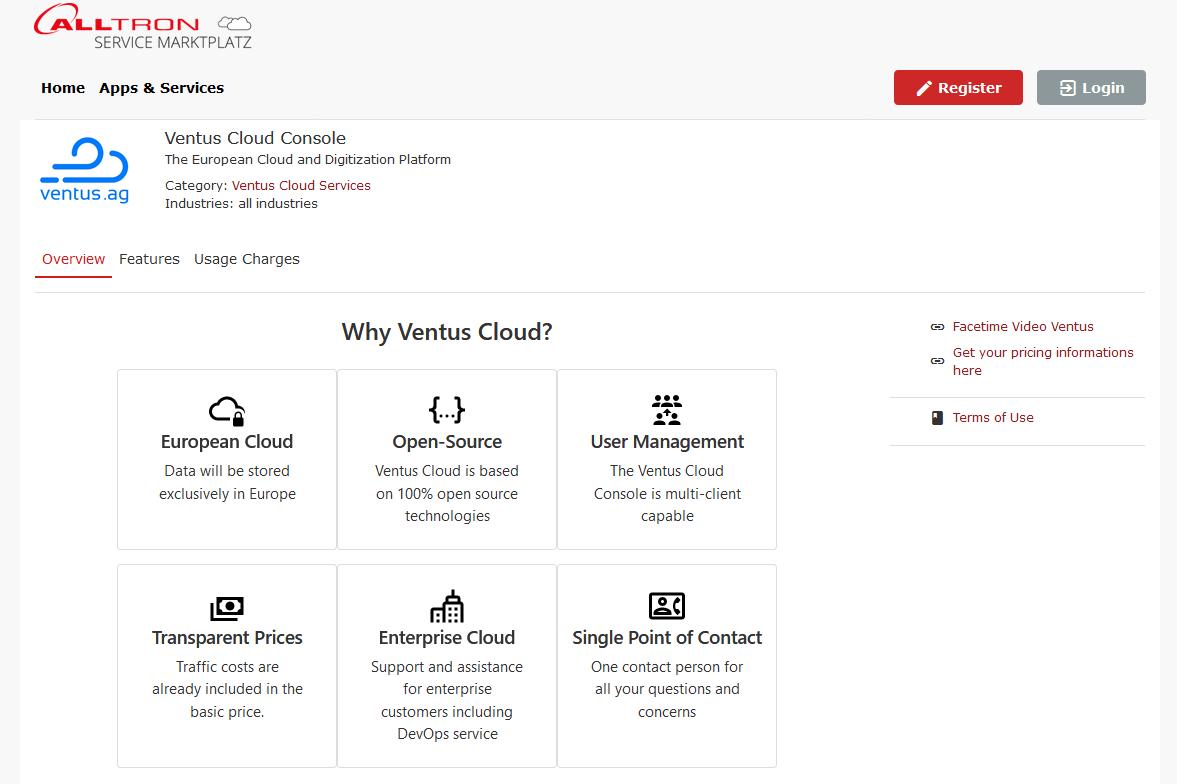This screenshot has width=1177, height=784.
Task: Click link icon beside Facetime Video Ventus
Action: coord(937,327)
